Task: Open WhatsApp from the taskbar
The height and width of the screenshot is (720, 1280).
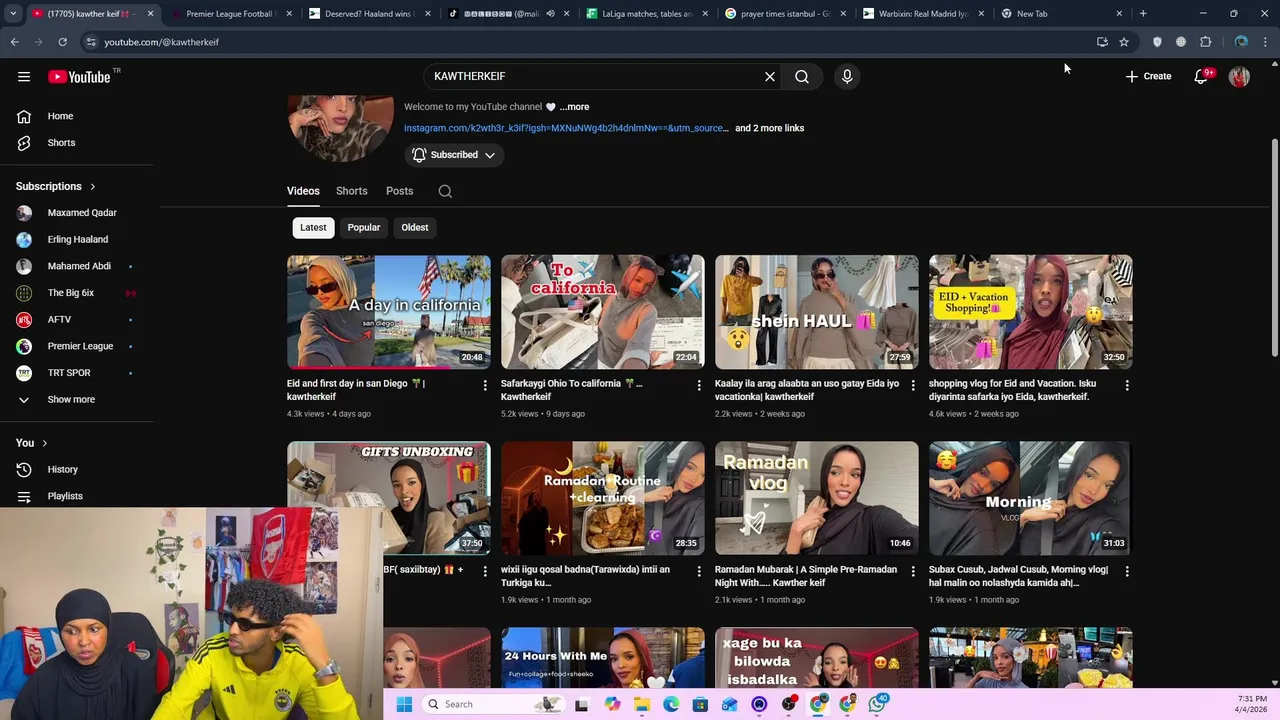Action: 877,704
